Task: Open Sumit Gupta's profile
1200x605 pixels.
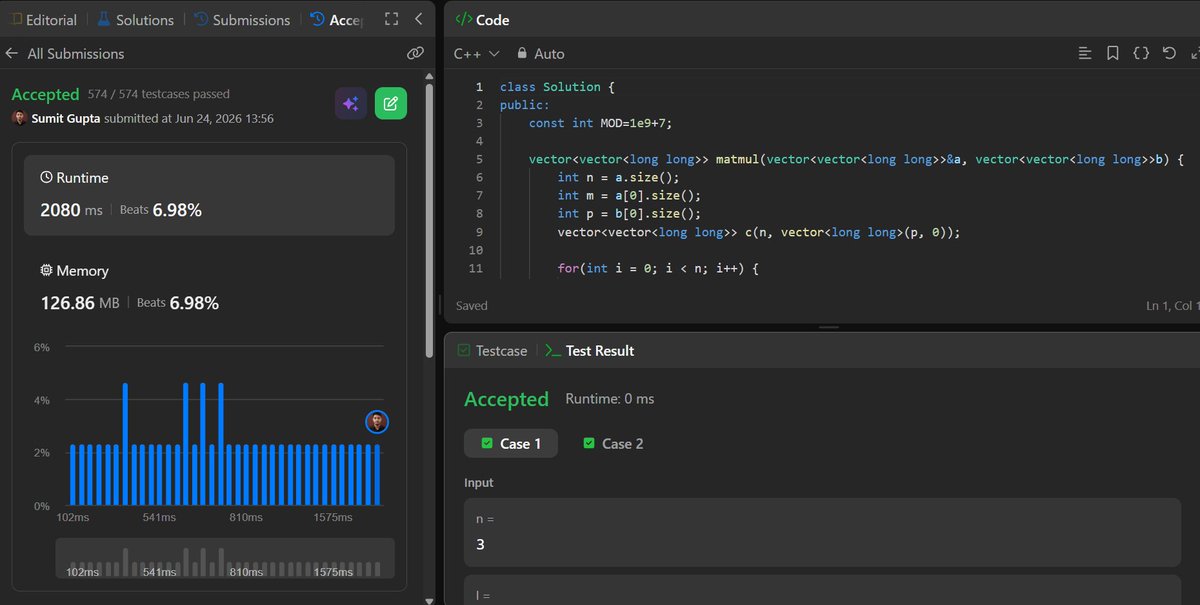Action: tap(65, 118)
